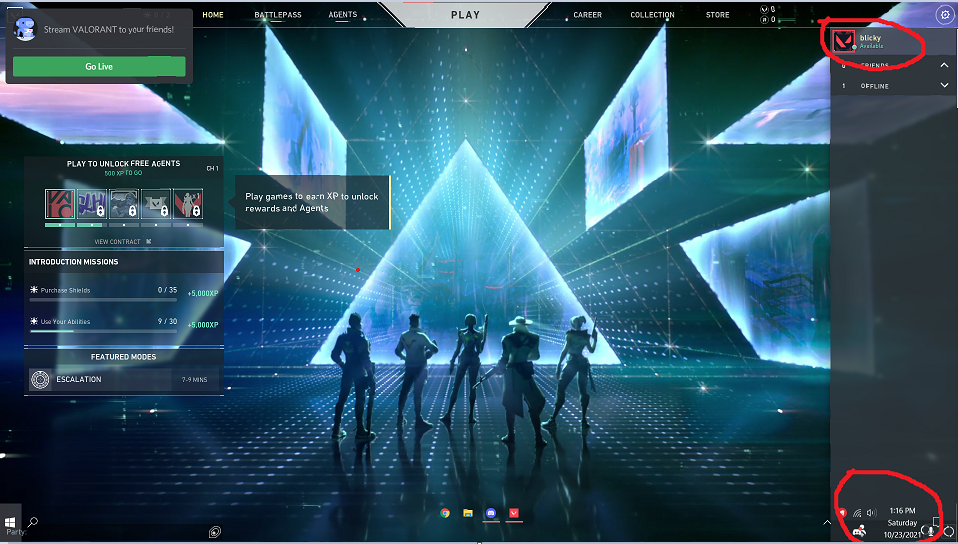Click the blicky username text

click(870, 38)
